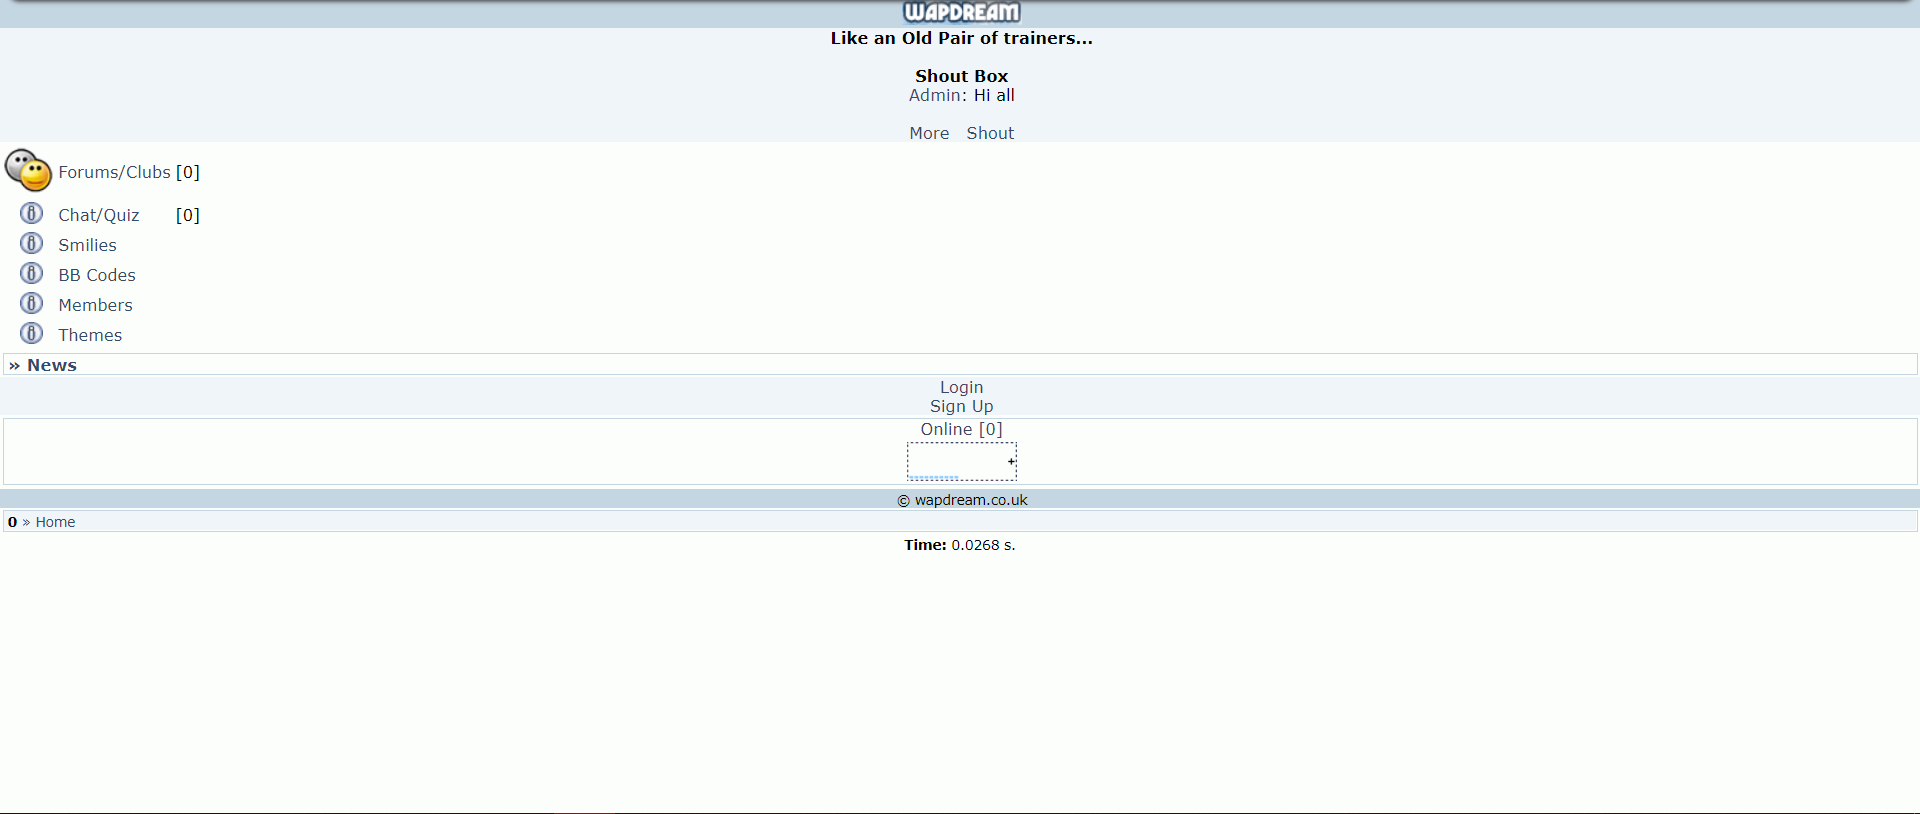Image resolution: width=1920 pixels, height=814 pixels.
Task: Click the plus sign in dotted box
Action: [1011, 461]
